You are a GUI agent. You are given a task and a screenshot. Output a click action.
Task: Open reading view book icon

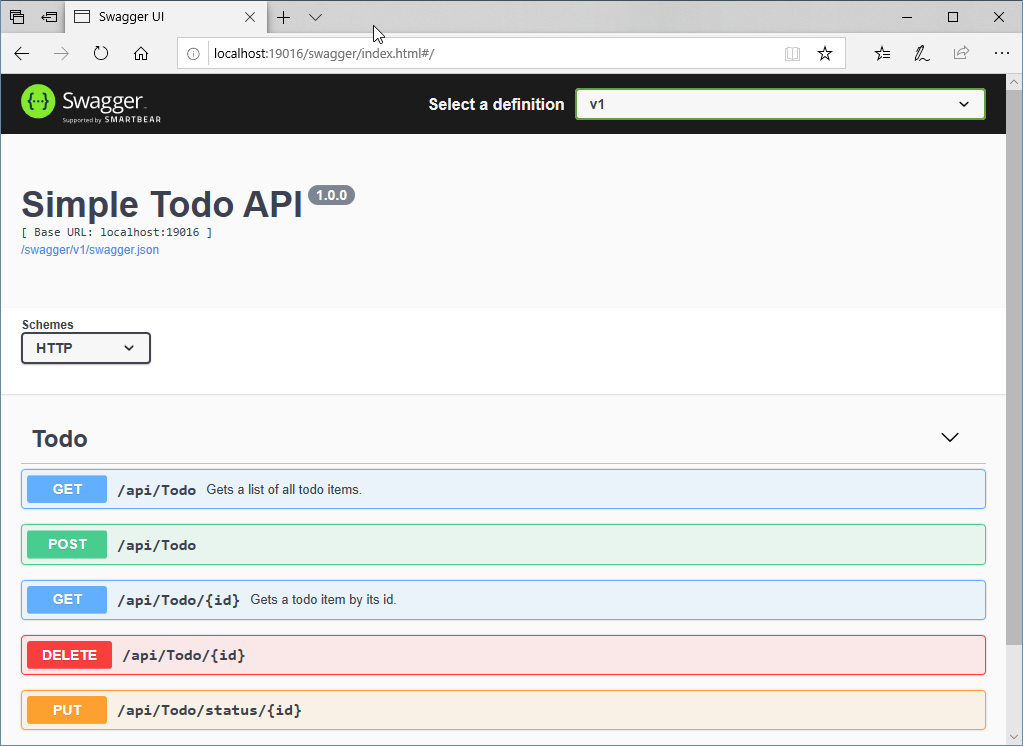(x=792, y=54)
